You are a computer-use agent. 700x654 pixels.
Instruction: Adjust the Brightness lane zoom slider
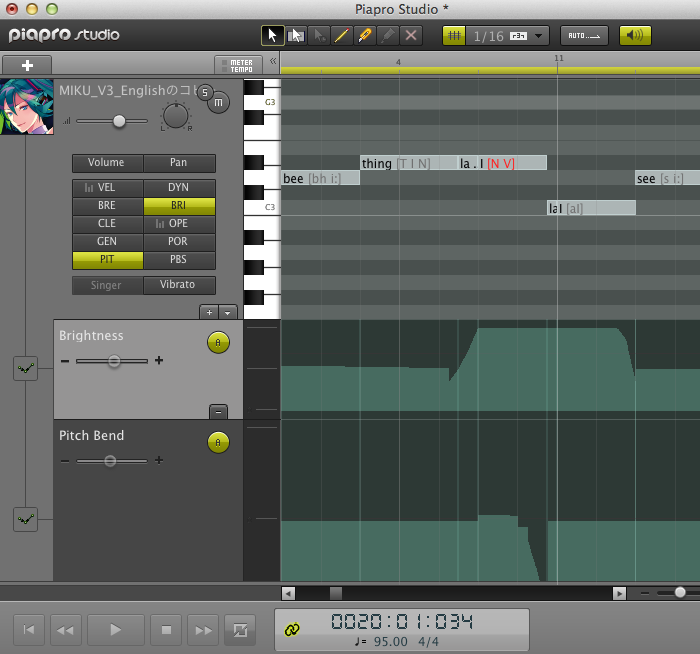pyautogui.click(x=114, y=361)
